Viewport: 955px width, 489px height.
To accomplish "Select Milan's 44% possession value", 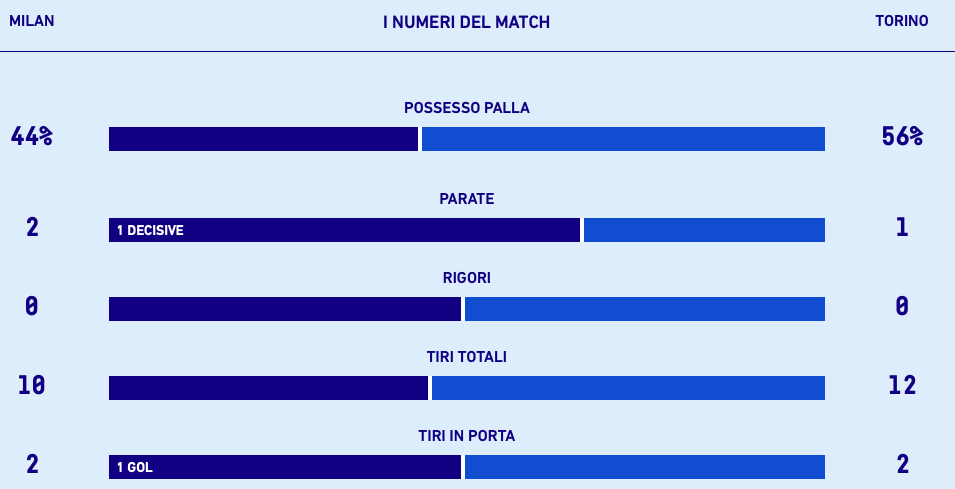I will click(31, 137).
